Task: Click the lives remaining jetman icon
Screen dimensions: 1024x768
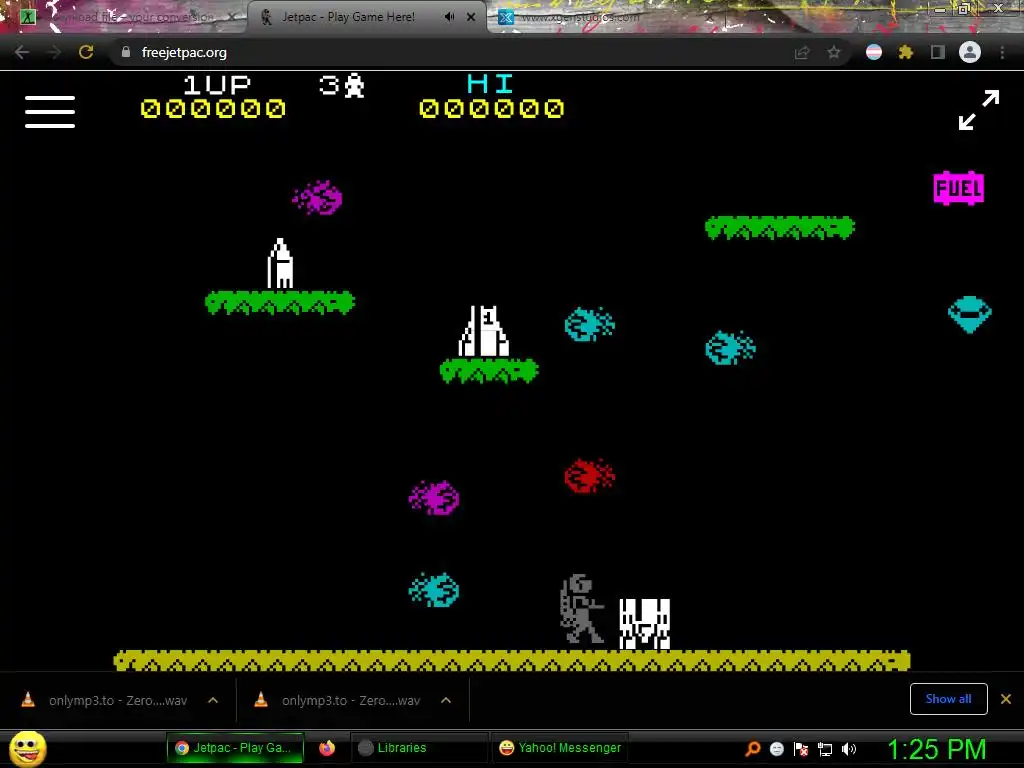Action: pos(354,86)
